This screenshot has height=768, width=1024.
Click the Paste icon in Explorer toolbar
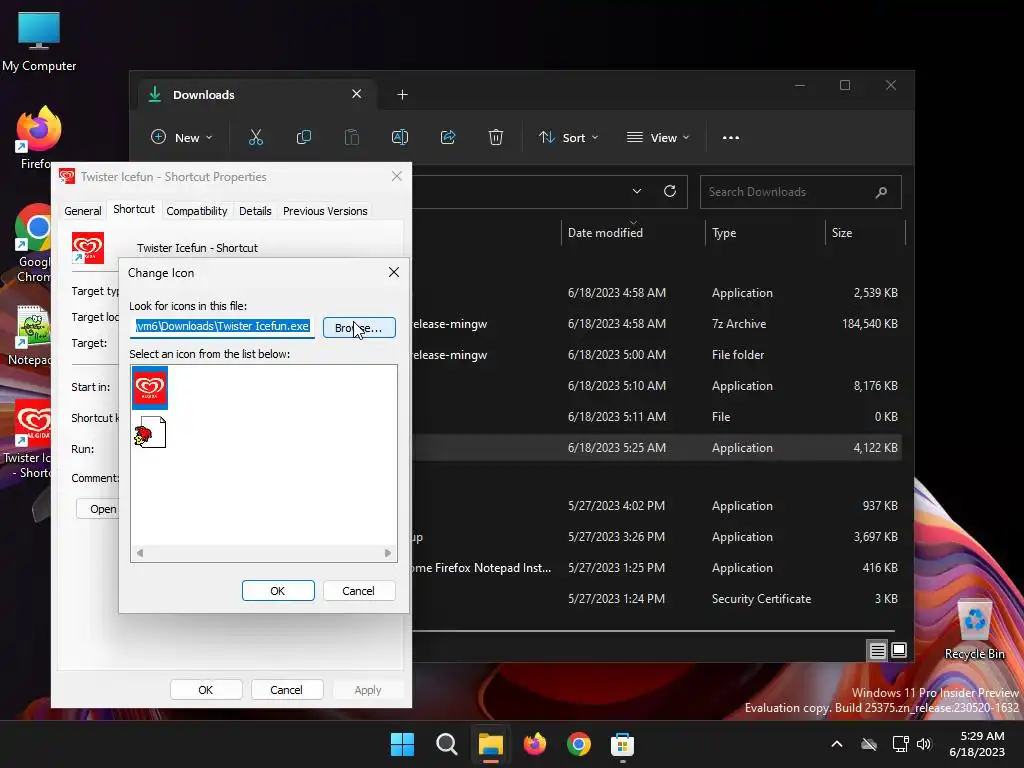click(x=351, y=138)
